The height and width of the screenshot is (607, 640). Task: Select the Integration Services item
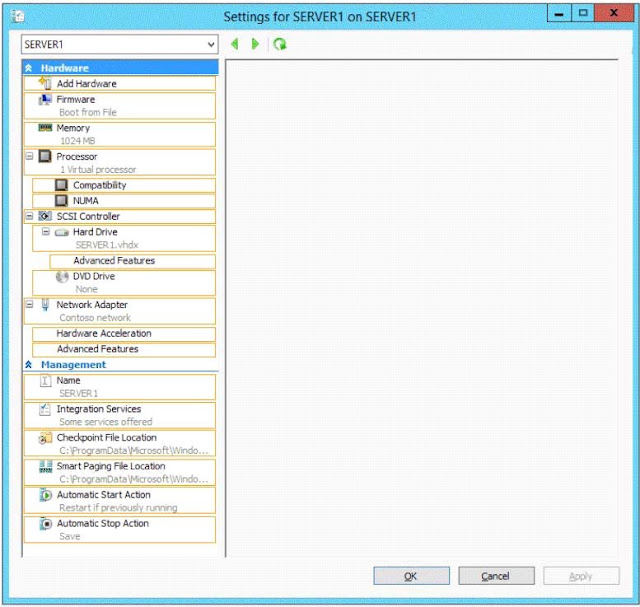click(120, 416)
